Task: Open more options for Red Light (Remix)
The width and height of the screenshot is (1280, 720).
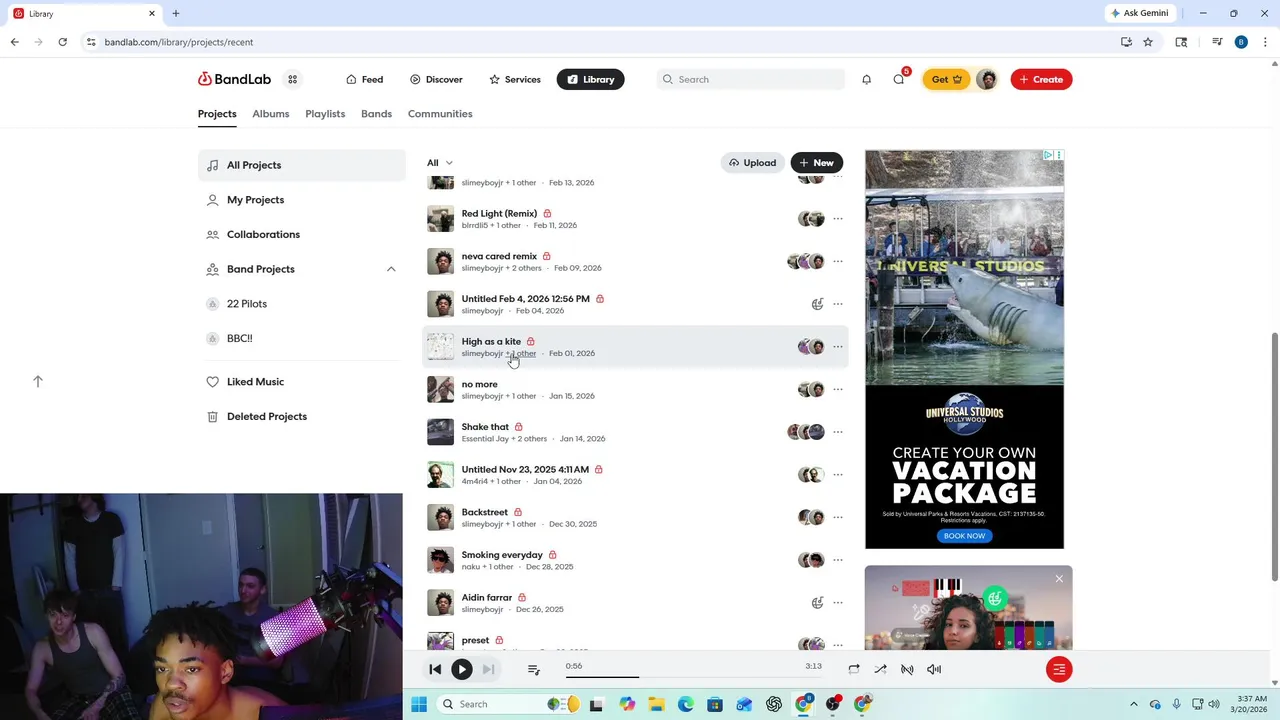Action: tap(838, 219)
